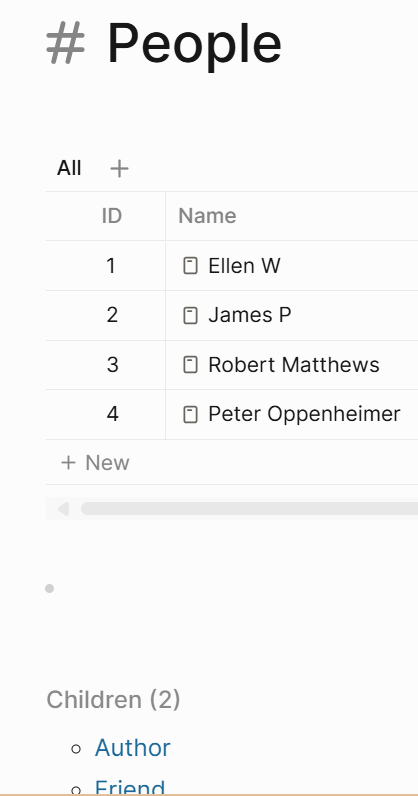This screenshot has height=796, width=418.
Task: Click the hash icon before People title
Action: 66,44
